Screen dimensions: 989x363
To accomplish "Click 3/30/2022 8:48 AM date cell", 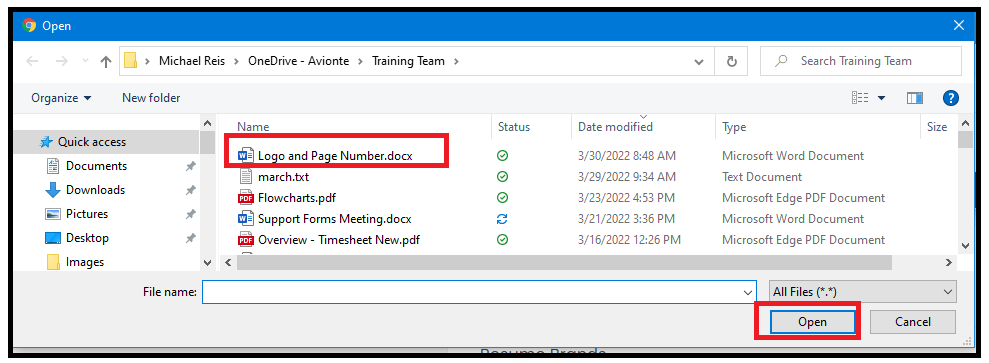I will coord(627,156).
